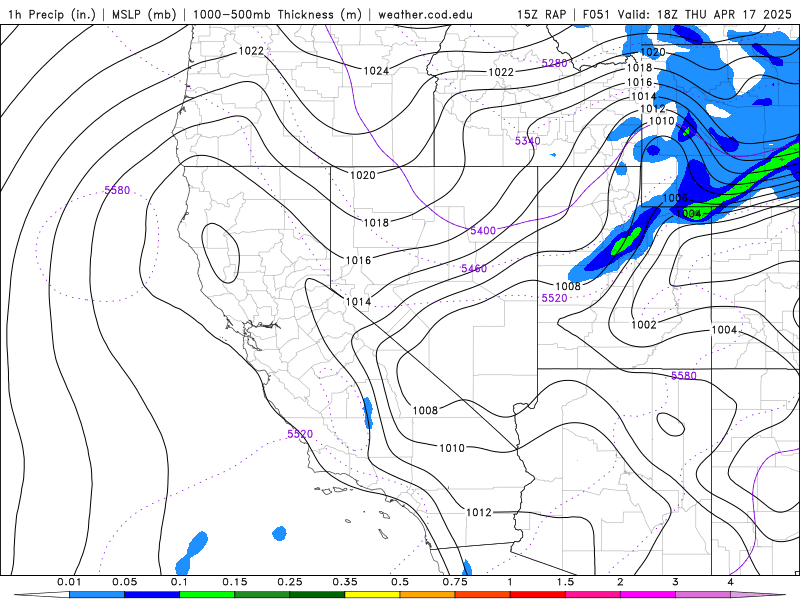Click the '0.15' legend value
This screenshot has height=600, width=800.
coord(235,582)
